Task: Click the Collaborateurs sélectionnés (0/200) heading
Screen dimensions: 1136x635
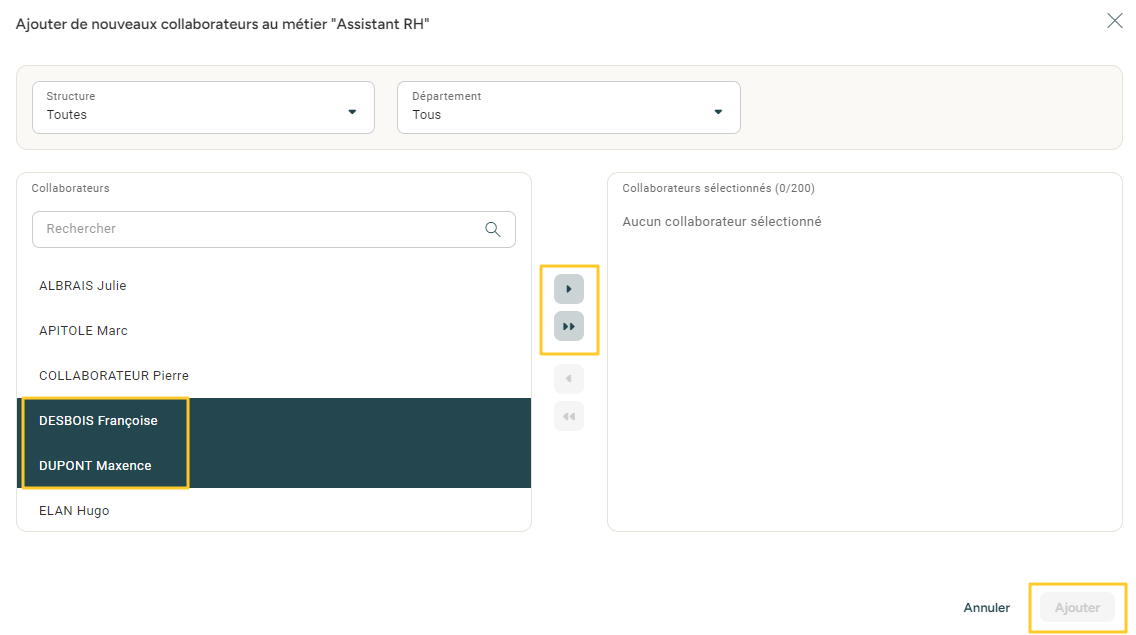Action: (x=718, y=188)
